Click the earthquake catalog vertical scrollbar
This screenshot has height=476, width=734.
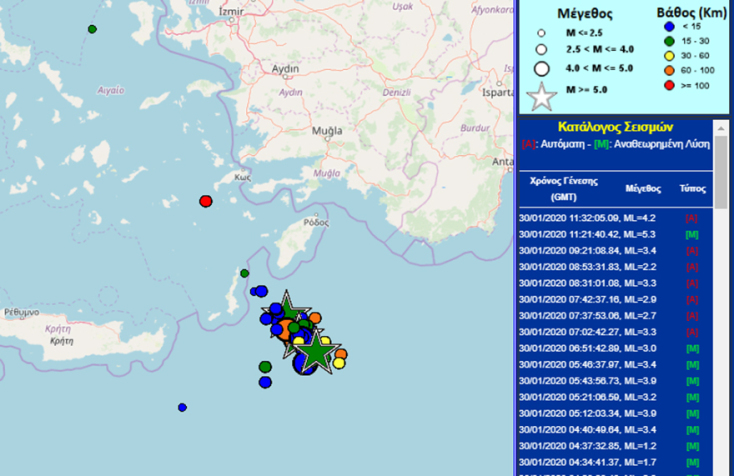pyautogui.click(x=722, y=300)
